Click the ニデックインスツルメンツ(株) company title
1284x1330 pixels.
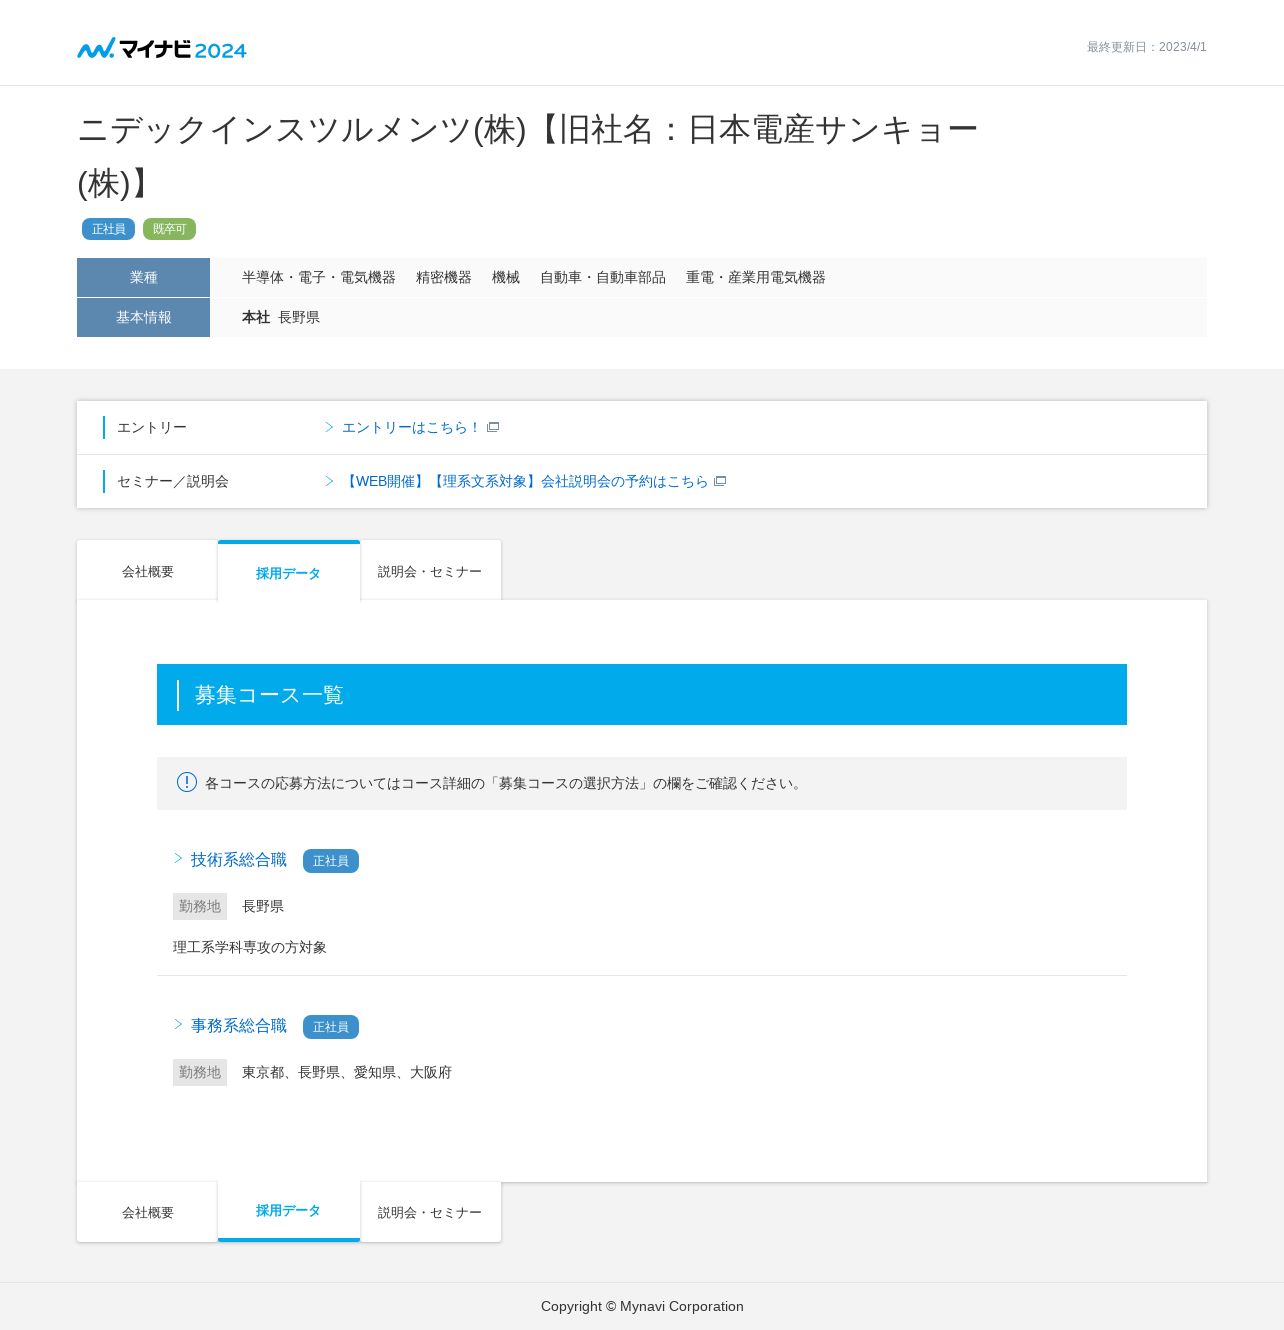tap(528, 156)
